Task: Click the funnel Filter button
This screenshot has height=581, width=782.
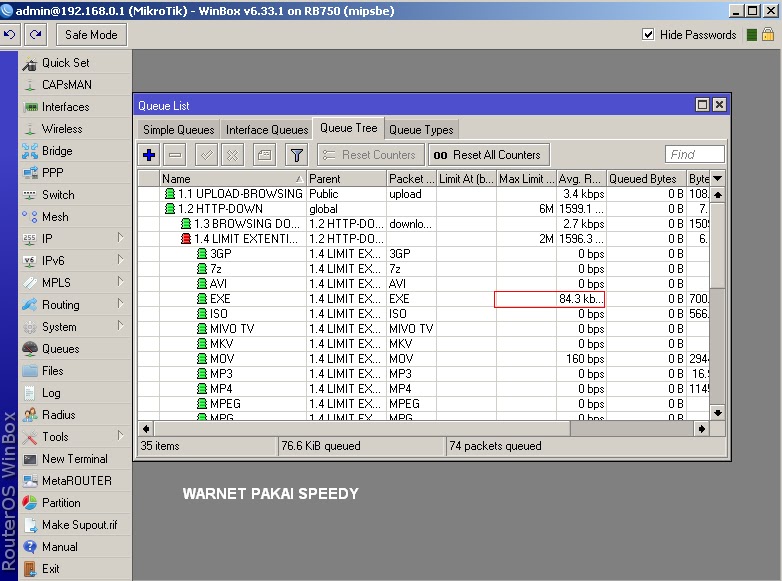Action: (x=296, y=155)
